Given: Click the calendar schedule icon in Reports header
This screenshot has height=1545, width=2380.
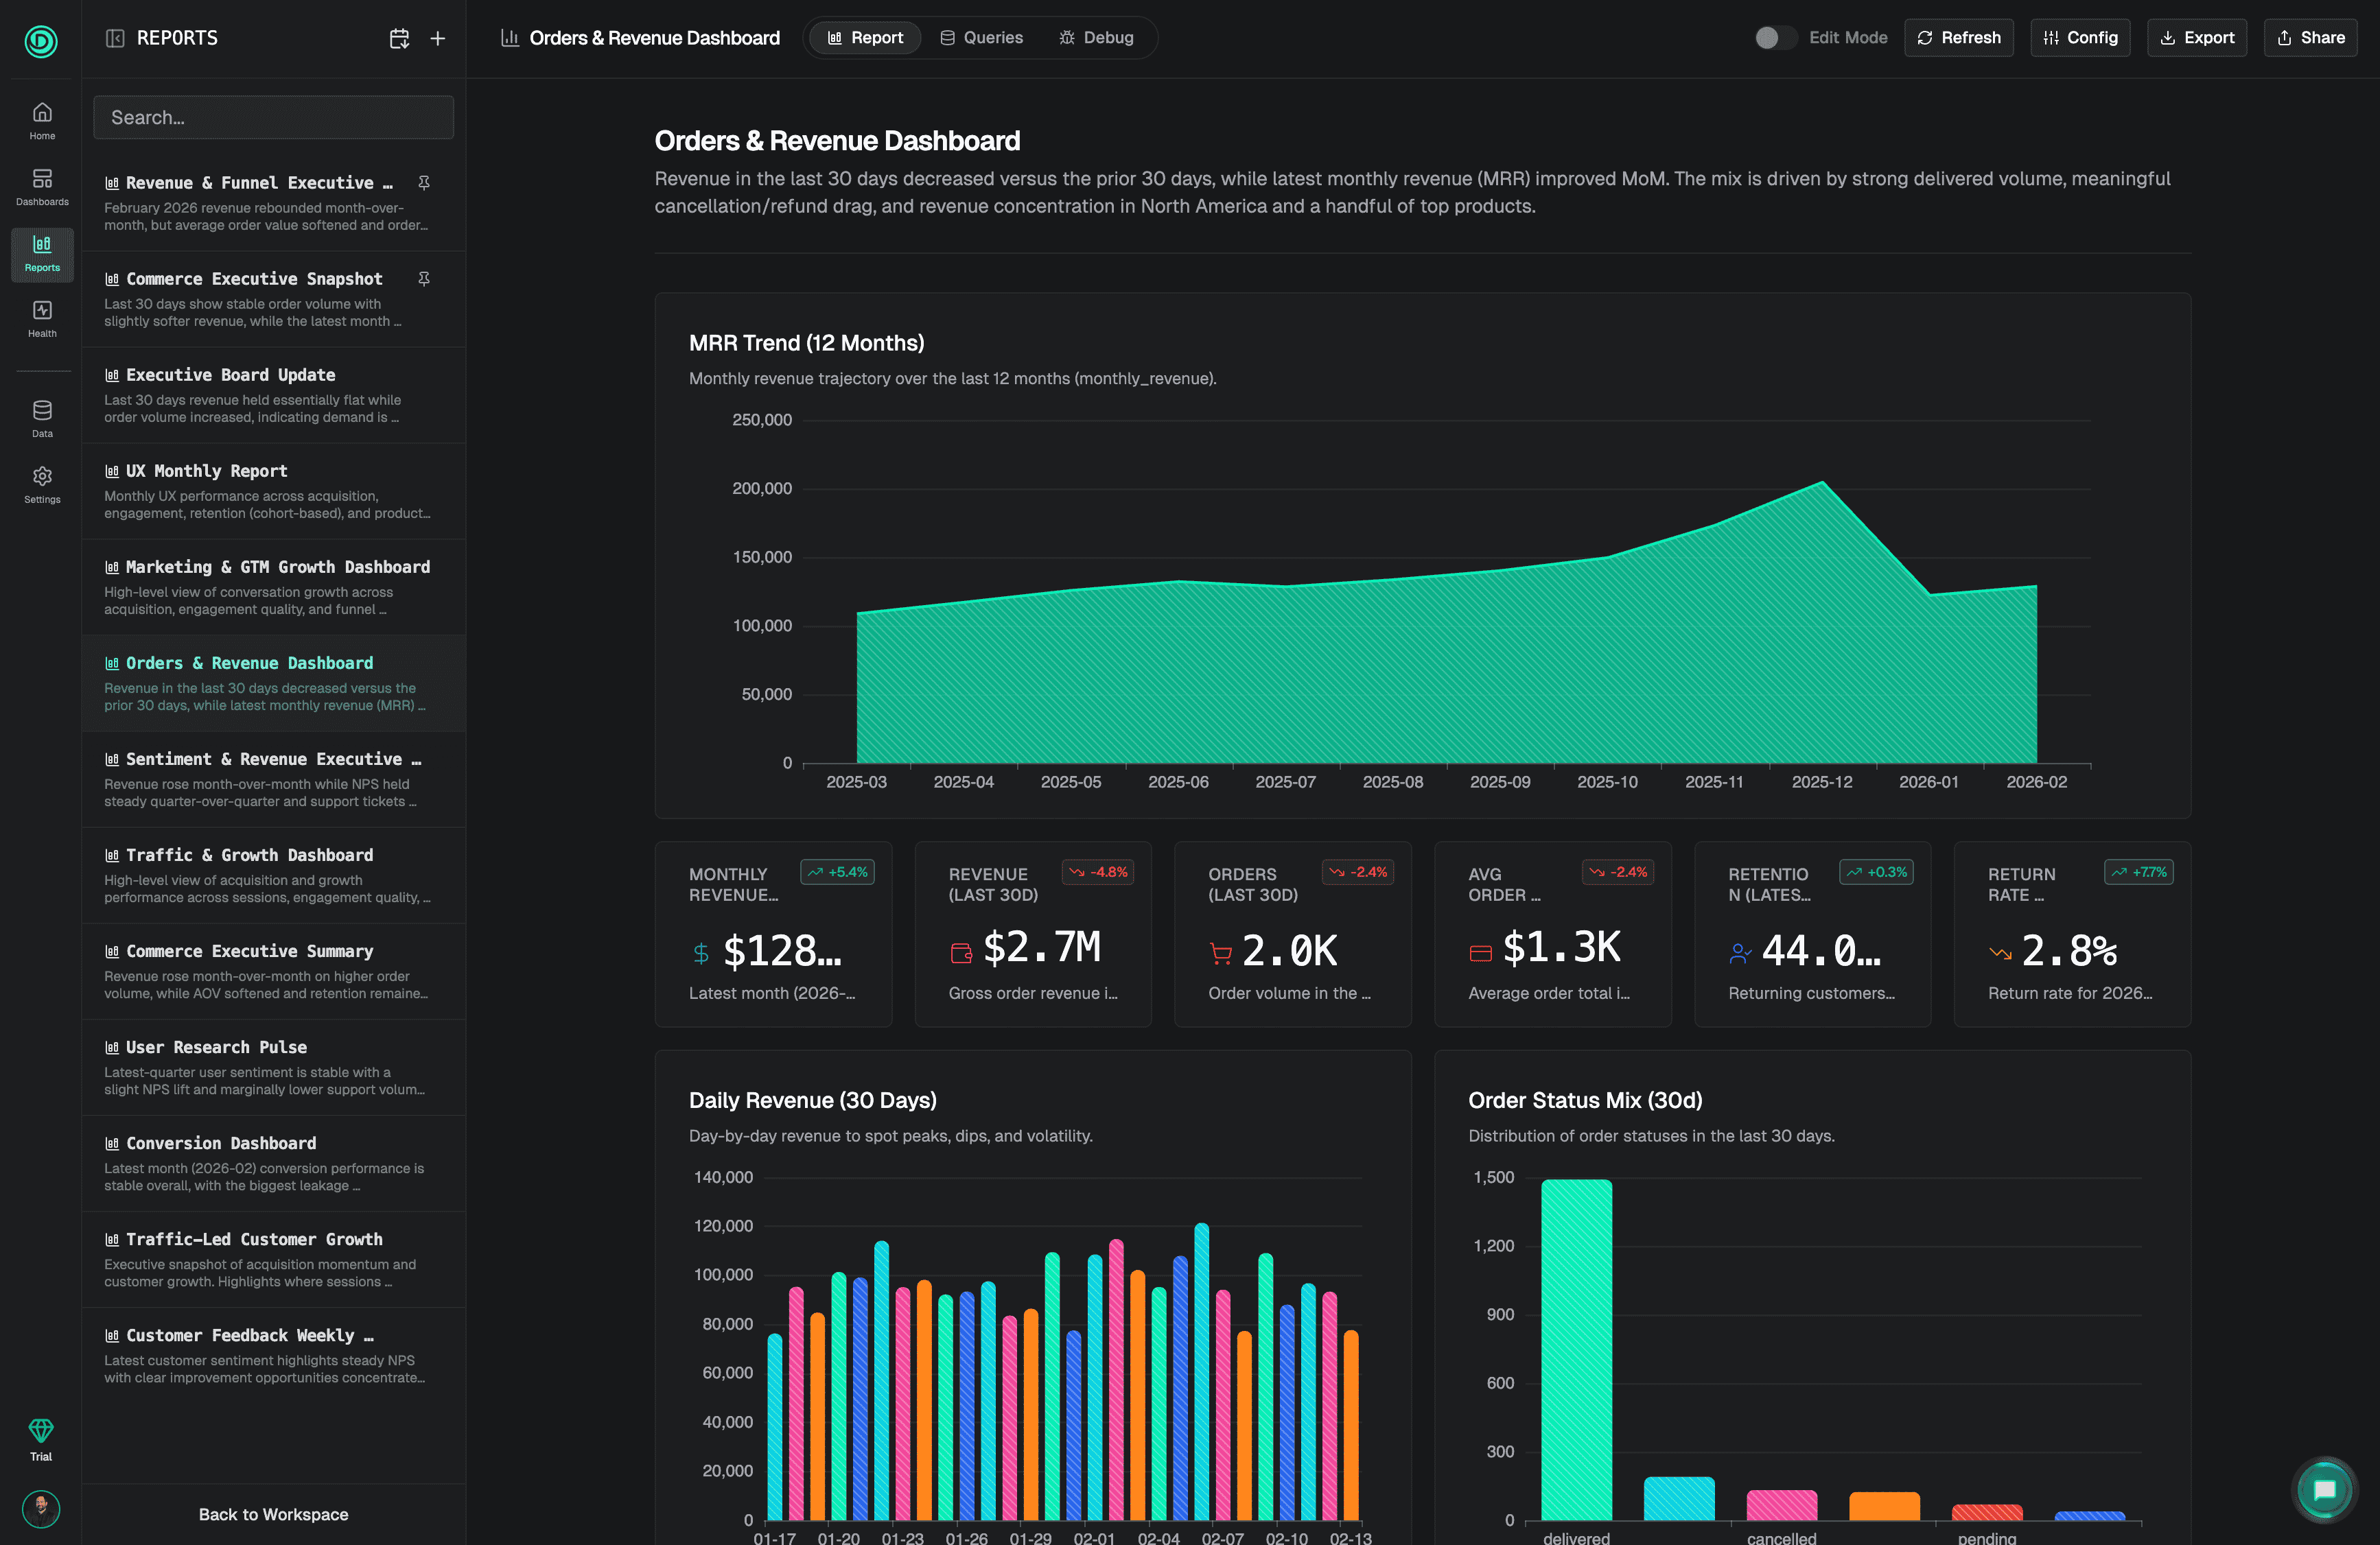Looking at the screenshot, I should click(x=399, y=38).
